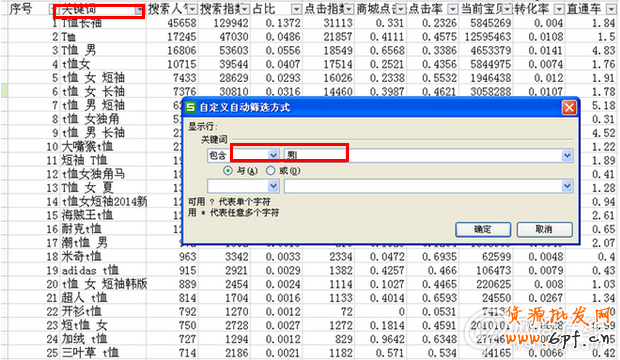
Task: Expand the first filter value dropdown arrow
Action: [x=567, y=155]
